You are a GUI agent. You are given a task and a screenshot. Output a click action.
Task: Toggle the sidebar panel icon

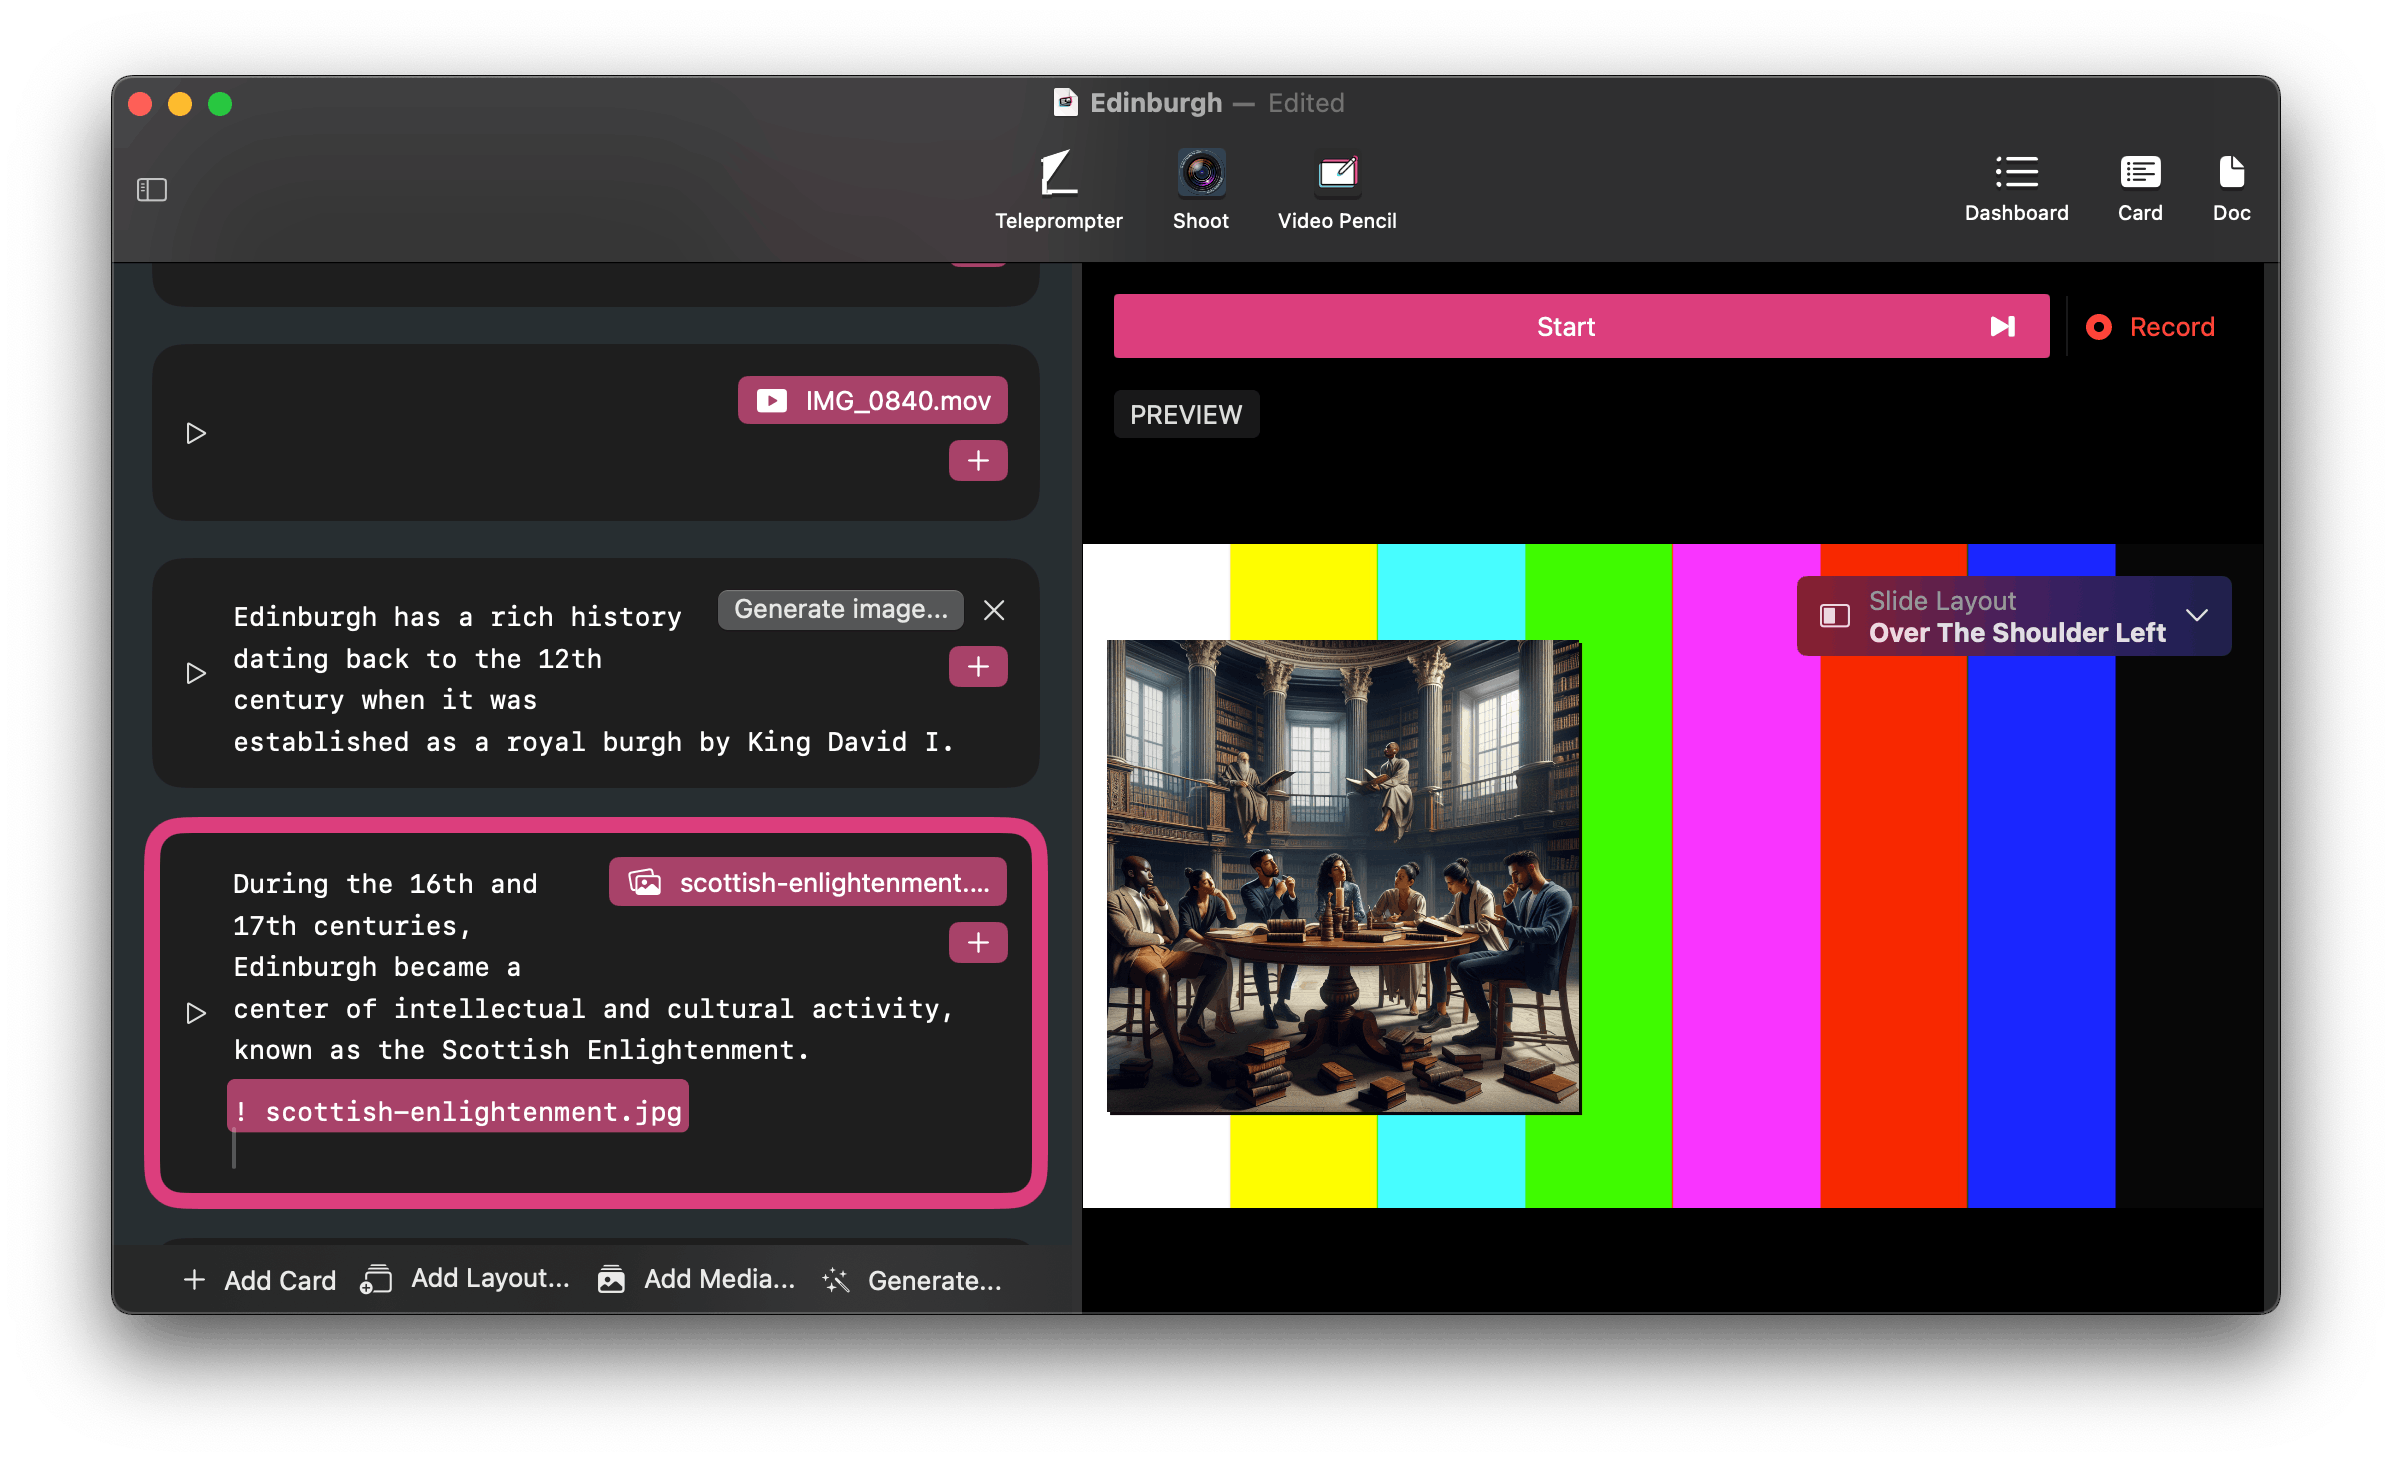point(152,189)
